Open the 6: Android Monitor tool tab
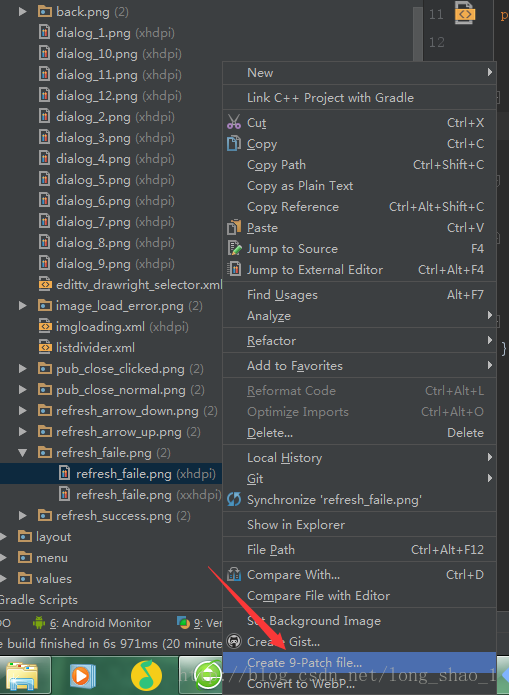The height and width of the screenshot is (695, 509). click(92, 622)
